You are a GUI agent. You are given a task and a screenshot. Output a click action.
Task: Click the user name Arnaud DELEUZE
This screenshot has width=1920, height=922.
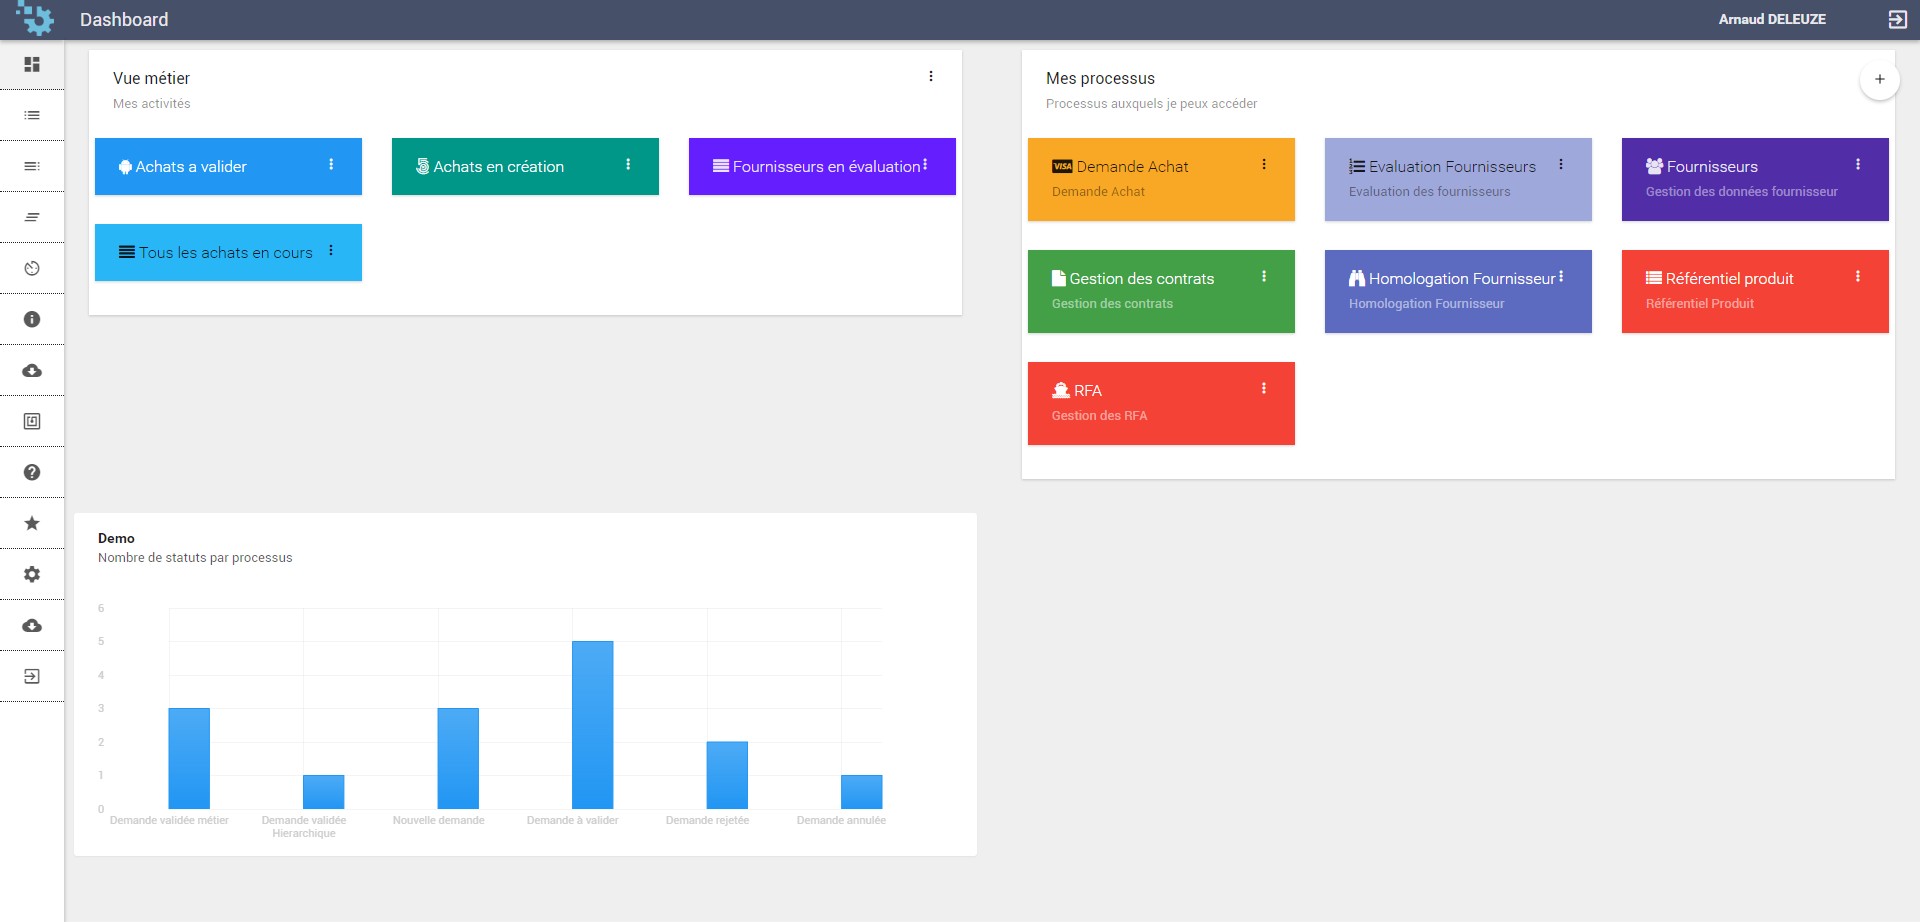click(x=1772, y=19)
